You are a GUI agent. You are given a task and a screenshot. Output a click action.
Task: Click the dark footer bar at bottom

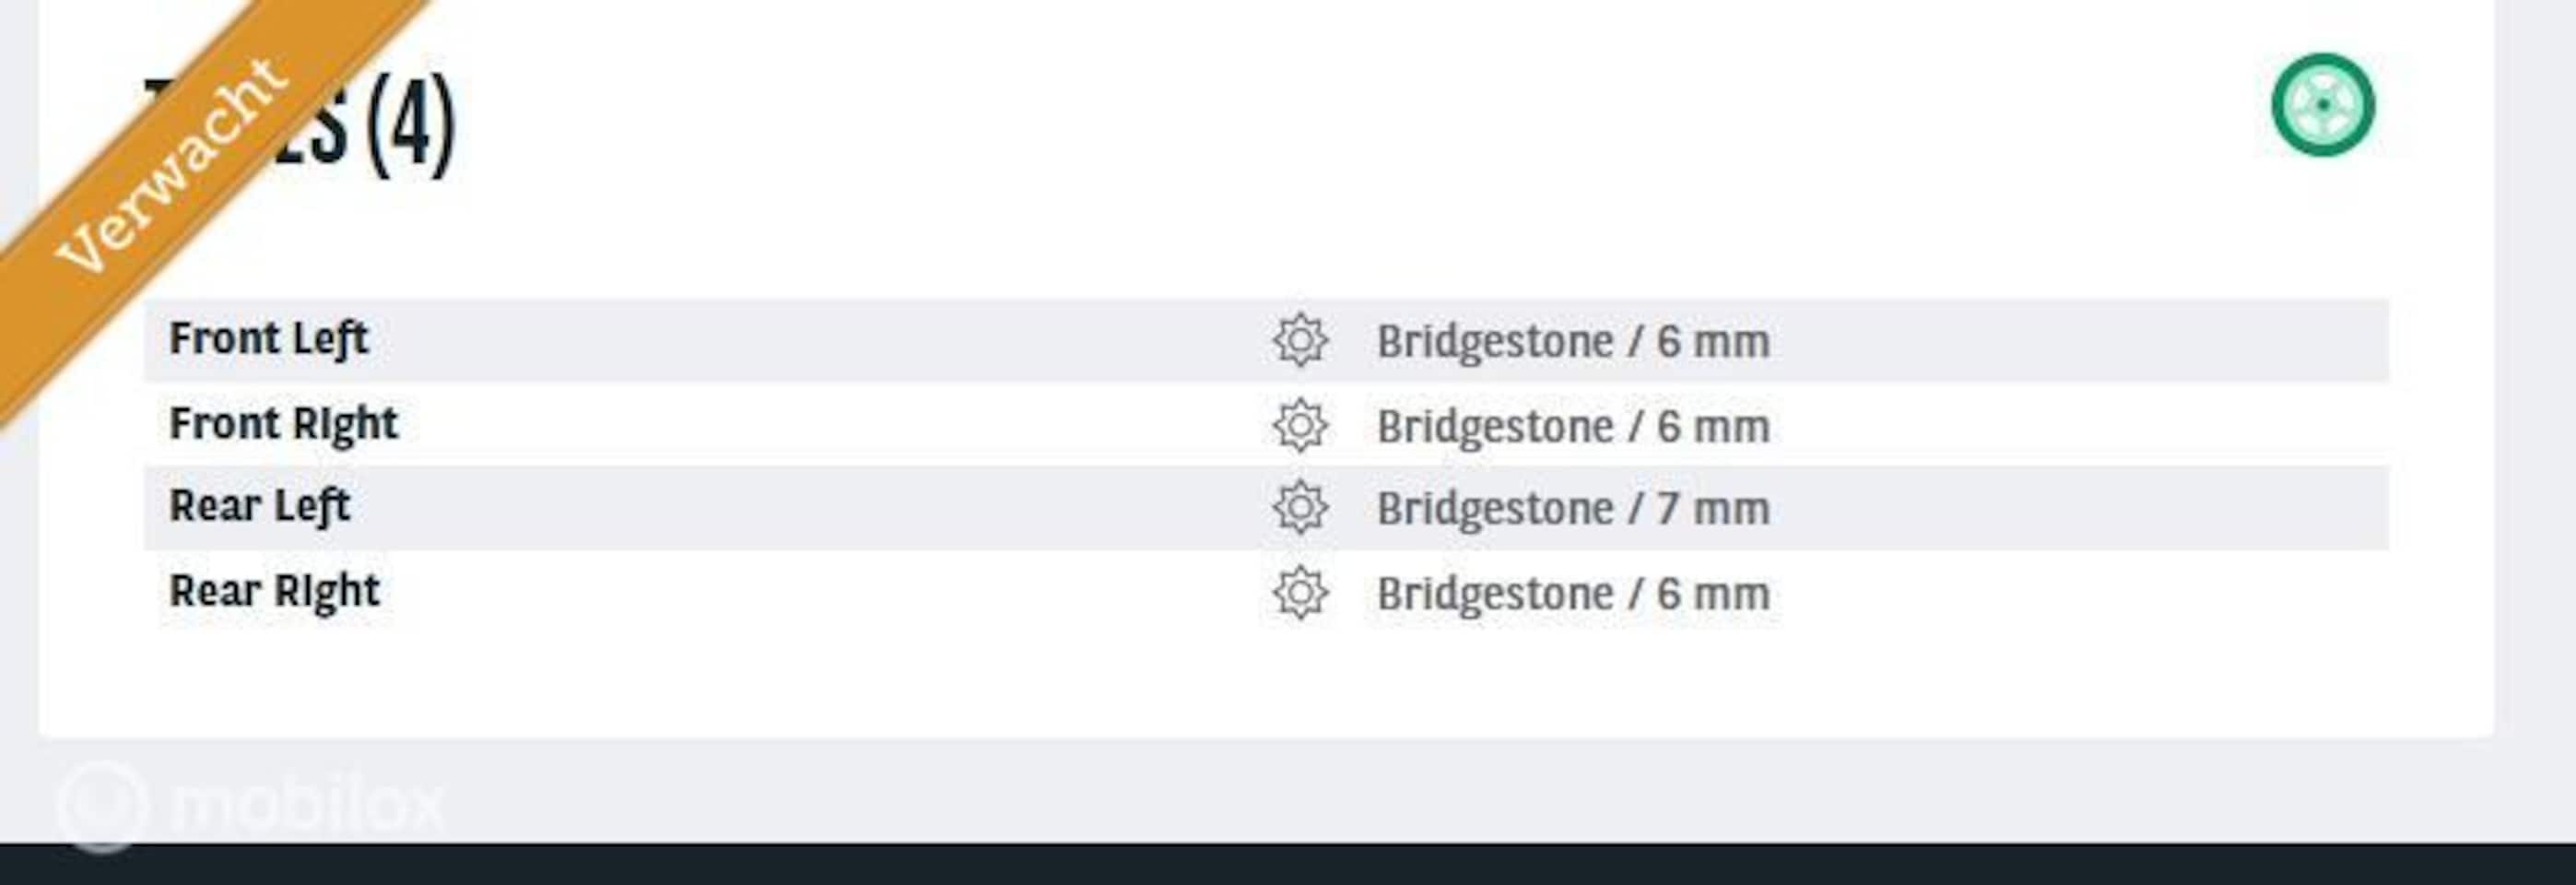[1288, 865]
